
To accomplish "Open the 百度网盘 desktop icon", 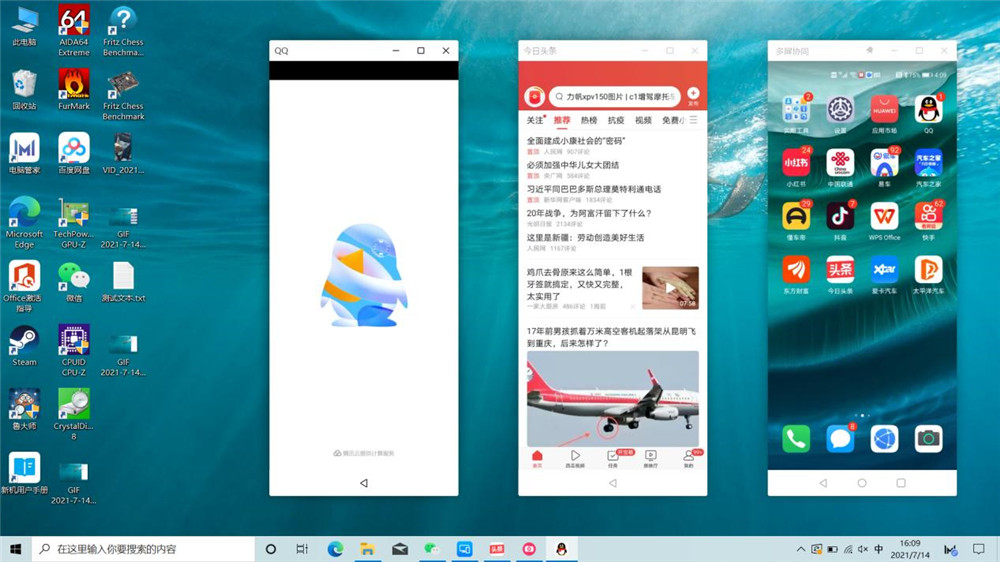I will (74, 153).
